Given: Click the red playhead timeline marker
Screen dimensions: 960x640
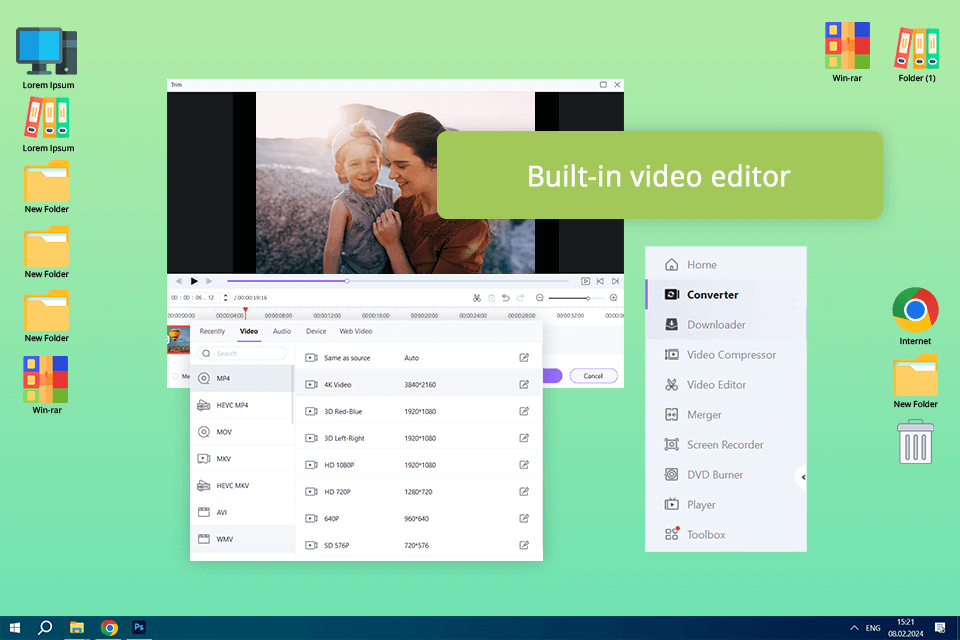Looking at the screenshot, I should (x=246, y=312).
